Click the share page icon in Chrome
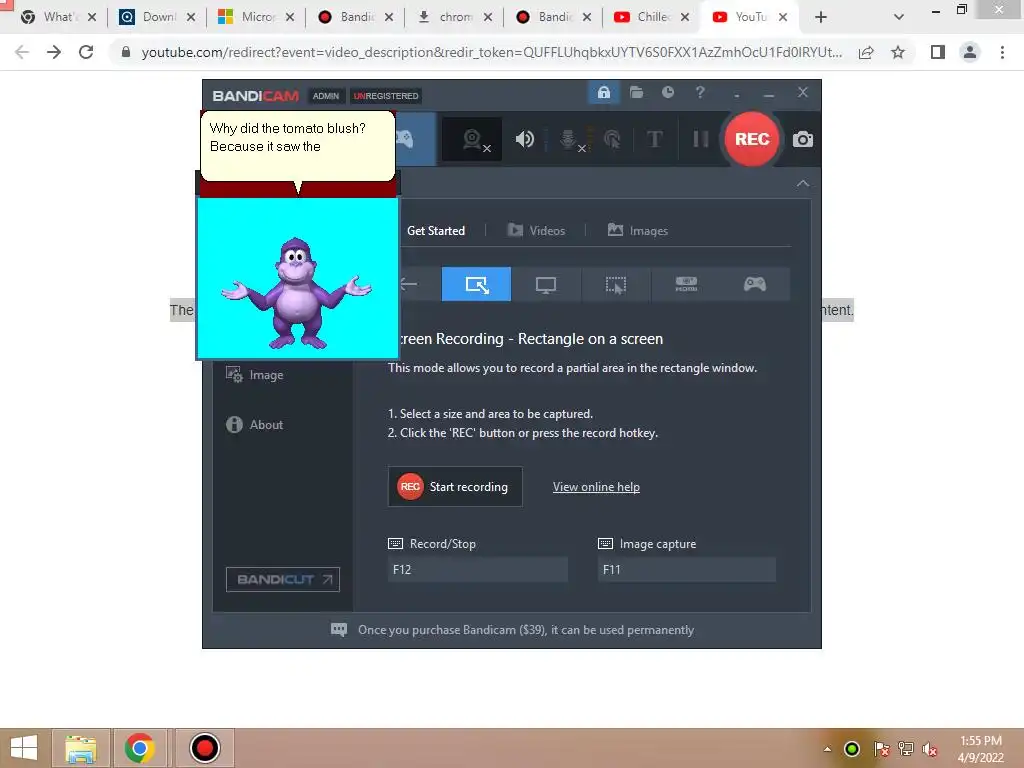Screen dimensions: 1024x768 (866, 52)
